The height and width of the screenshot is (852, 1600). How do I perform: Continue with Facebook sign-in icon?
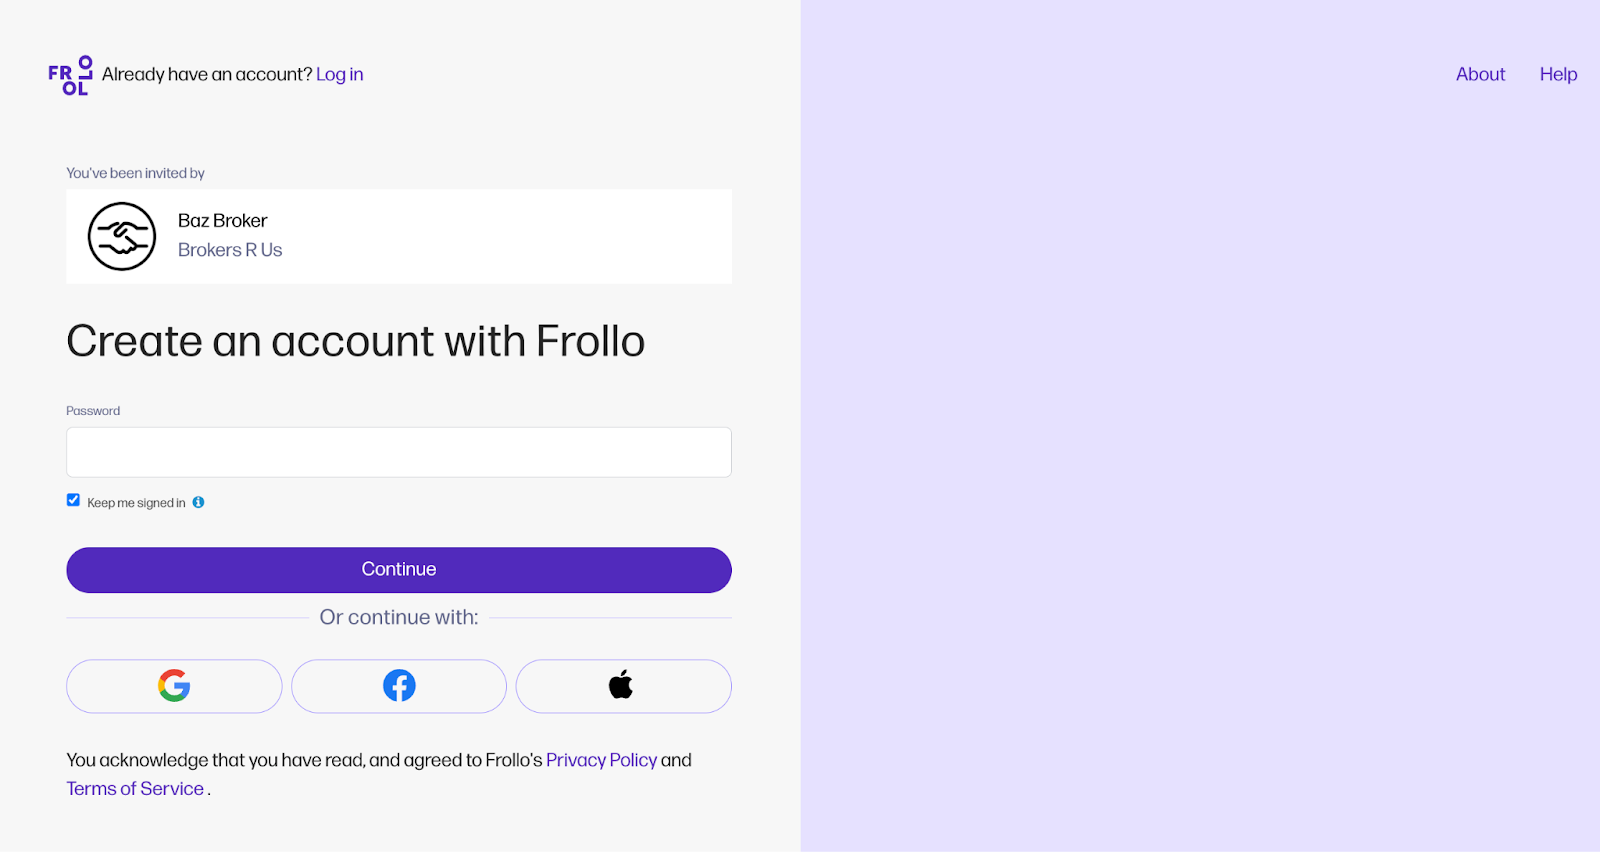(399, 686)
